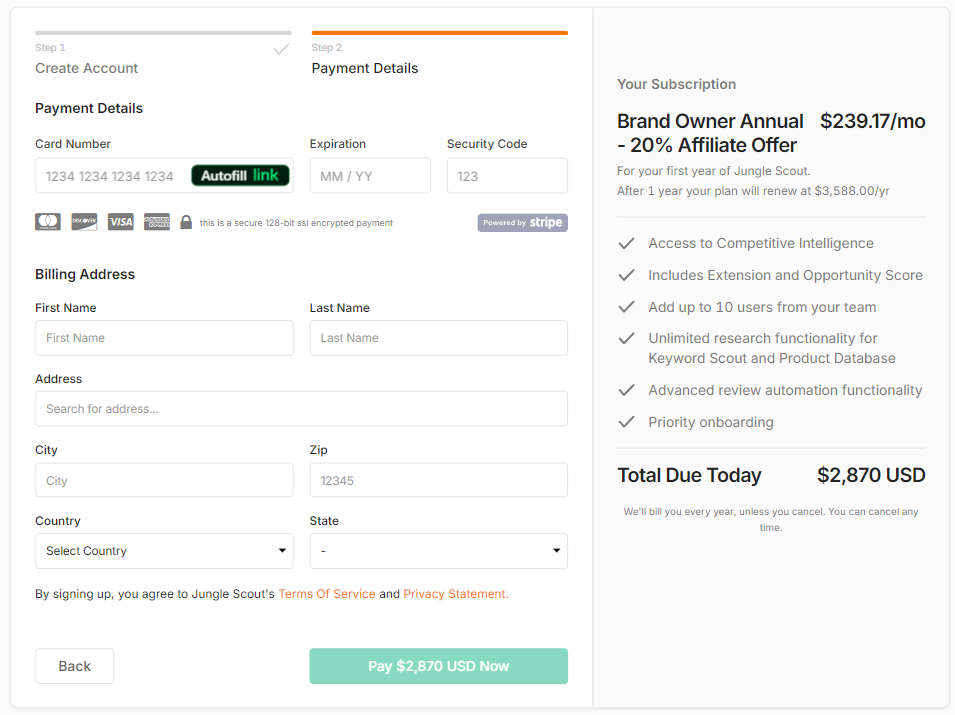Screen dimensions: 955x715
Task: Click the Total Due Today label
Action: click(689, 475)
